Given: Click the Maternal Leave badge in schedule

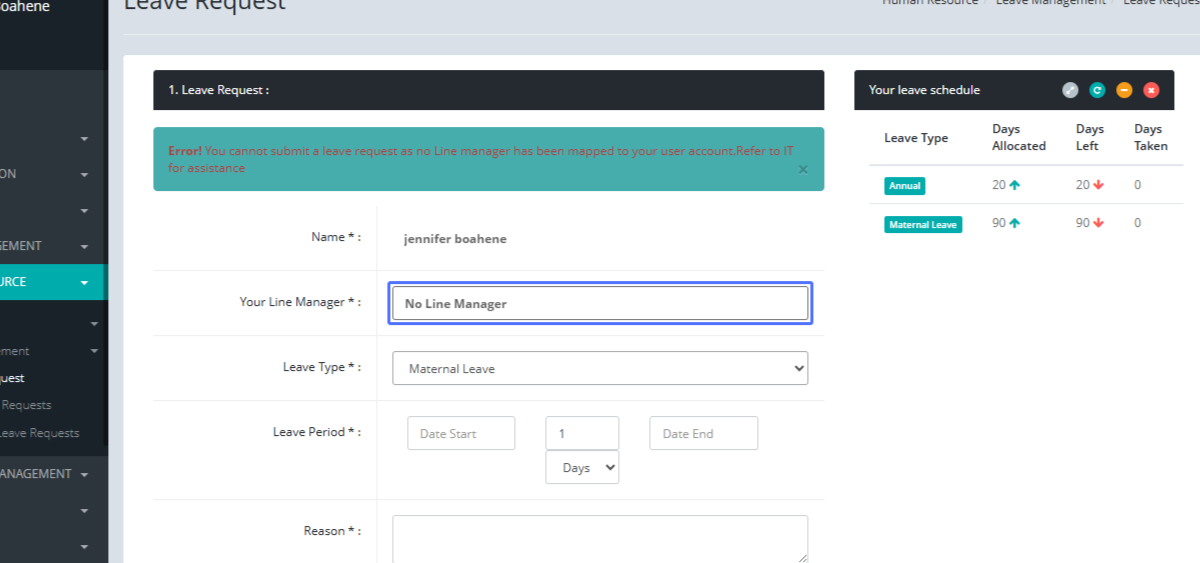Looking at the screenshot, I should pyautogui.click(x=923, y=225).
